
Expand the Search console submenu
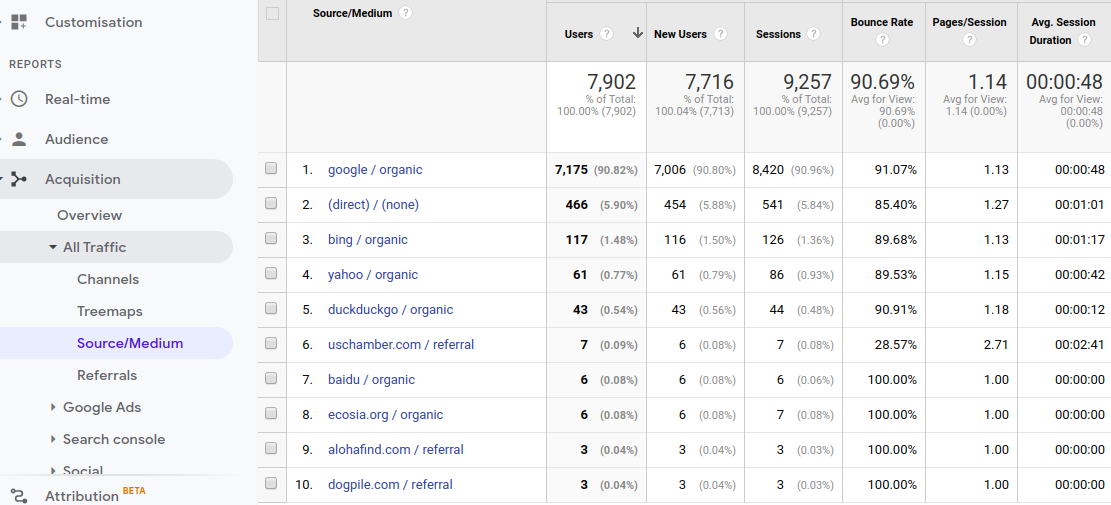[x=53, y=439]
